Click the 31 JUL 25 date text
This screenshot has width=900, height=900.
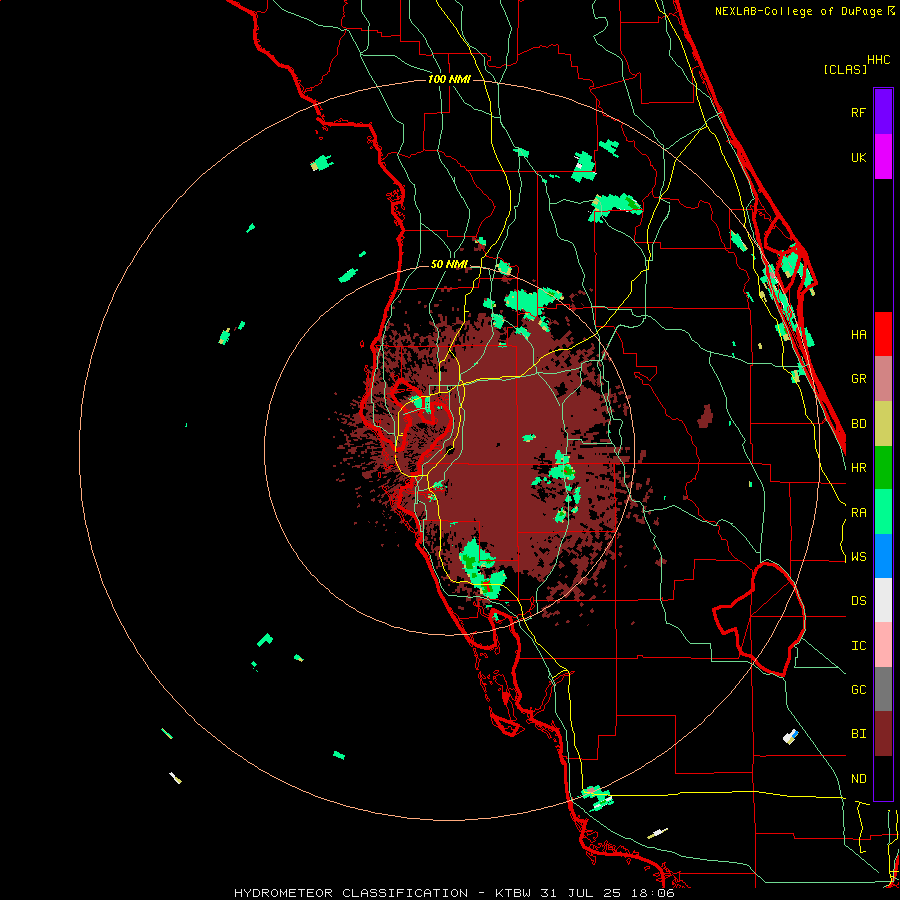click(x=583, y=893)
